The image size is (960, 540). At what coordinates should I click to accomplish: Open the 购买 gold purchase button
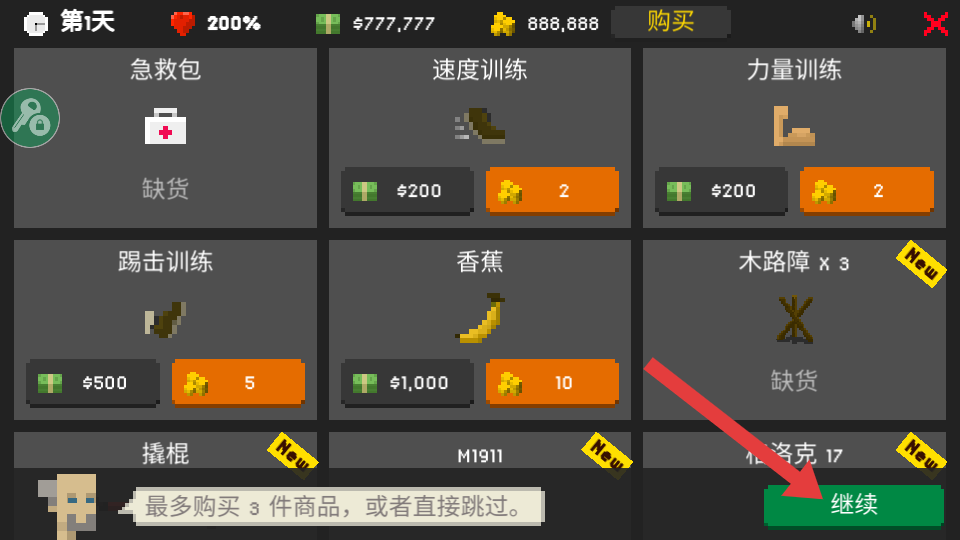tap(670, 23)
